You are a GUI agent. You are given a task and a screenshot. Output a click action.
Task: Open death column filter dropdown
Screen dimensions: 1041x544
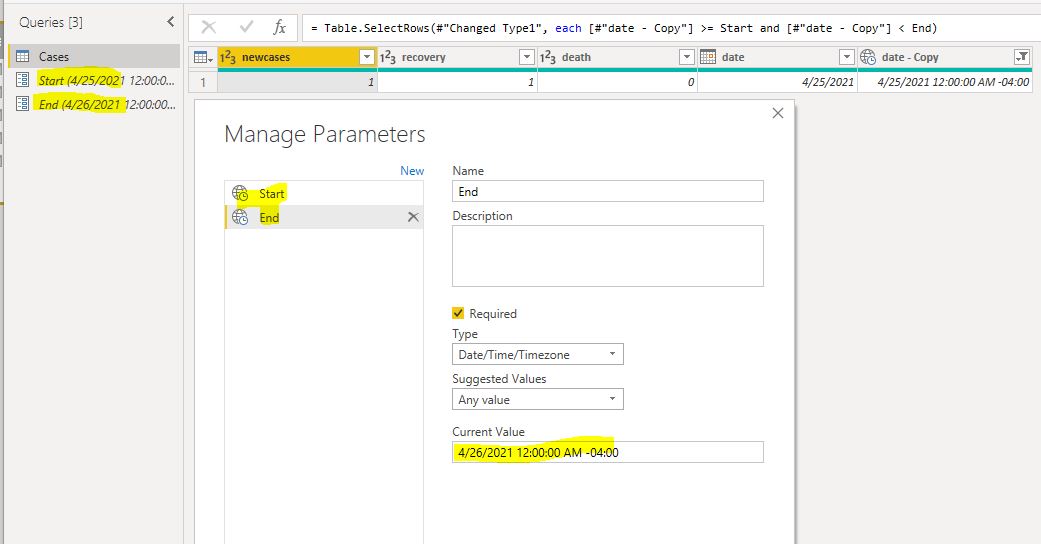coord(687,57)
